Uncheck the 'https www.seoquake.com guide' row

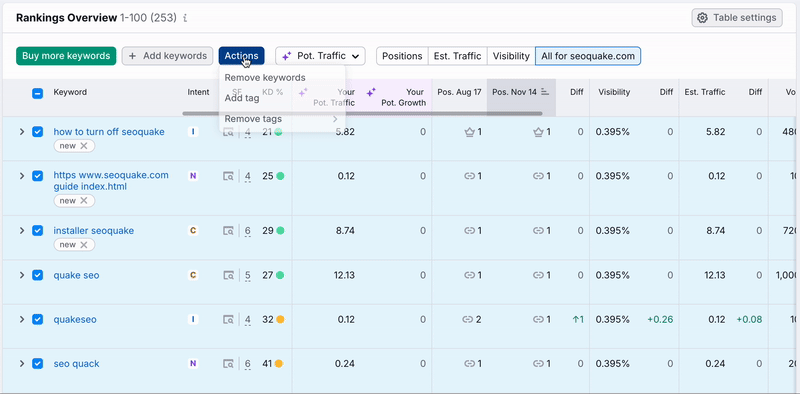click(37, 176)
